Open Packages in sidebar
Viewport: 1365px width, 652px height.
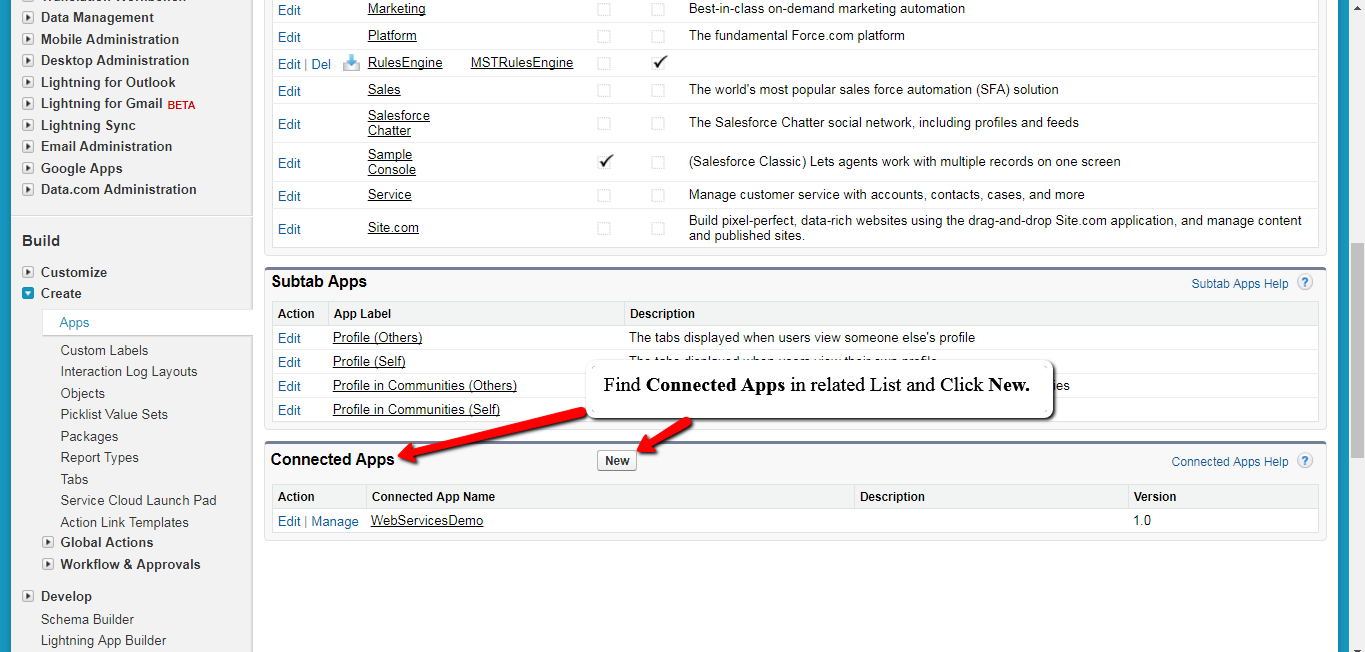[89, 436]
